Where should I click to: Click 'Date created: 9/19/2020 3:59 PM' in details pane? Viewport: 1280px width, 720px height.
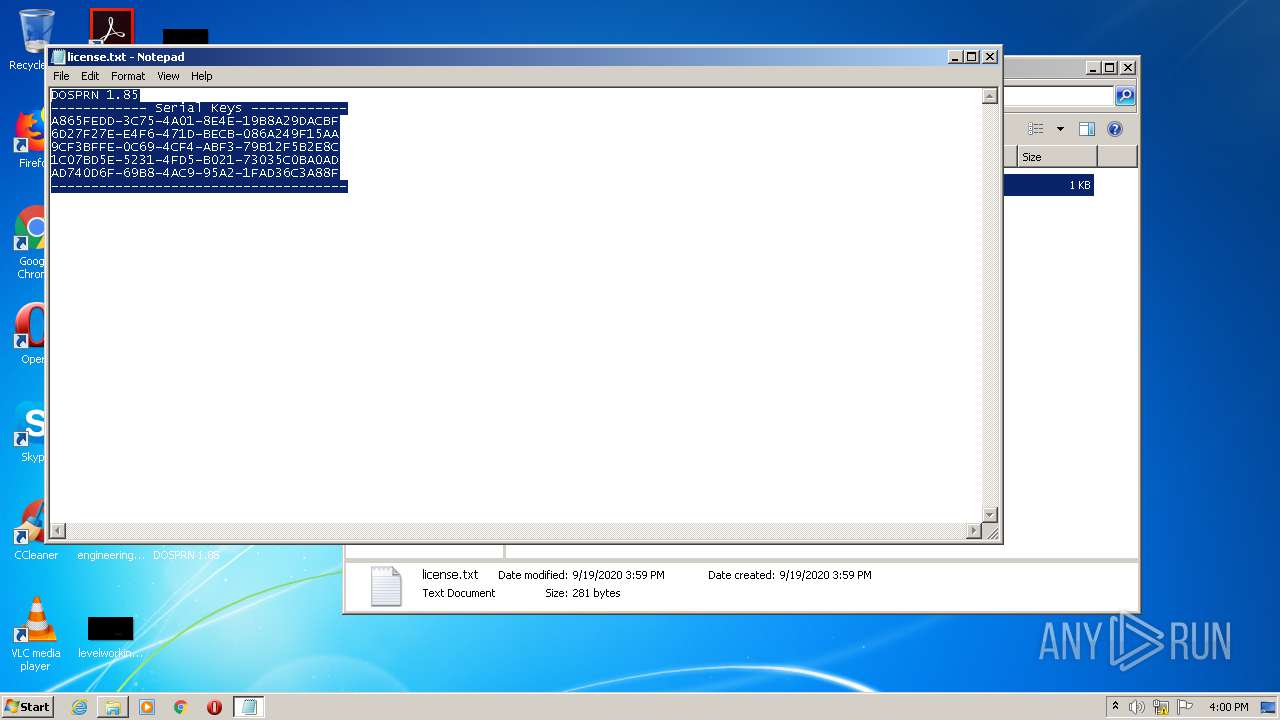[790, 575]
